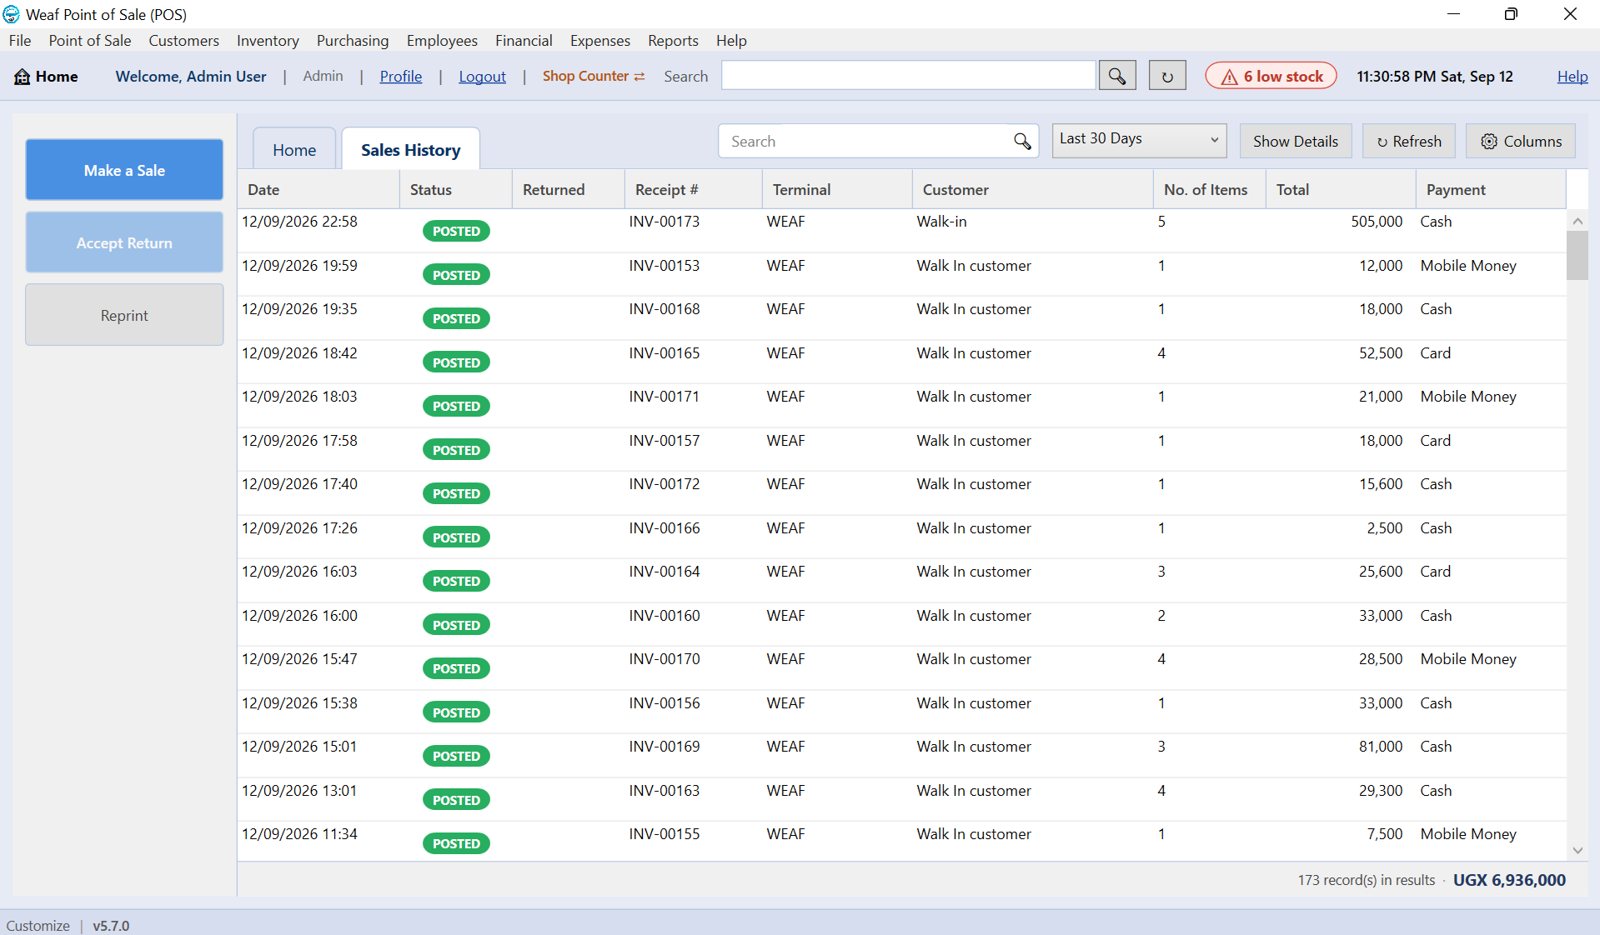Open the Reports menu
Screen dimensions: 1600x935
click(673, 40)
